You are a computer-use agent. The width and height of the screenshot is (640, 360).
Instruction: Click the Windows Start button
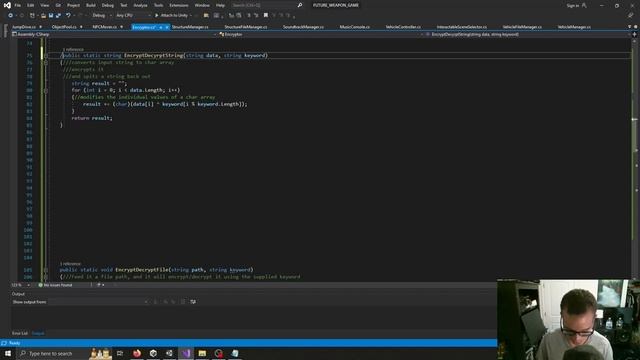(8, 353)
